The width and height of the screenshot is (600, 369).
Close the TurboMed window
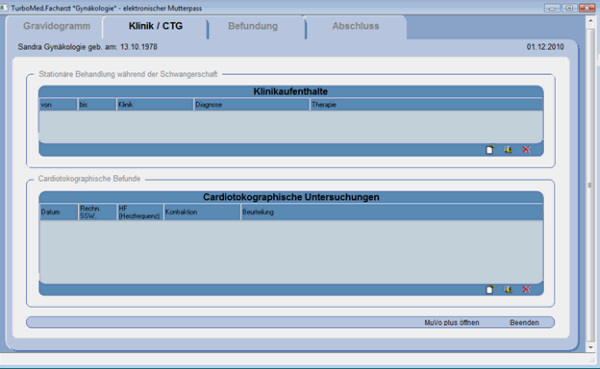[x=587, y=8]
